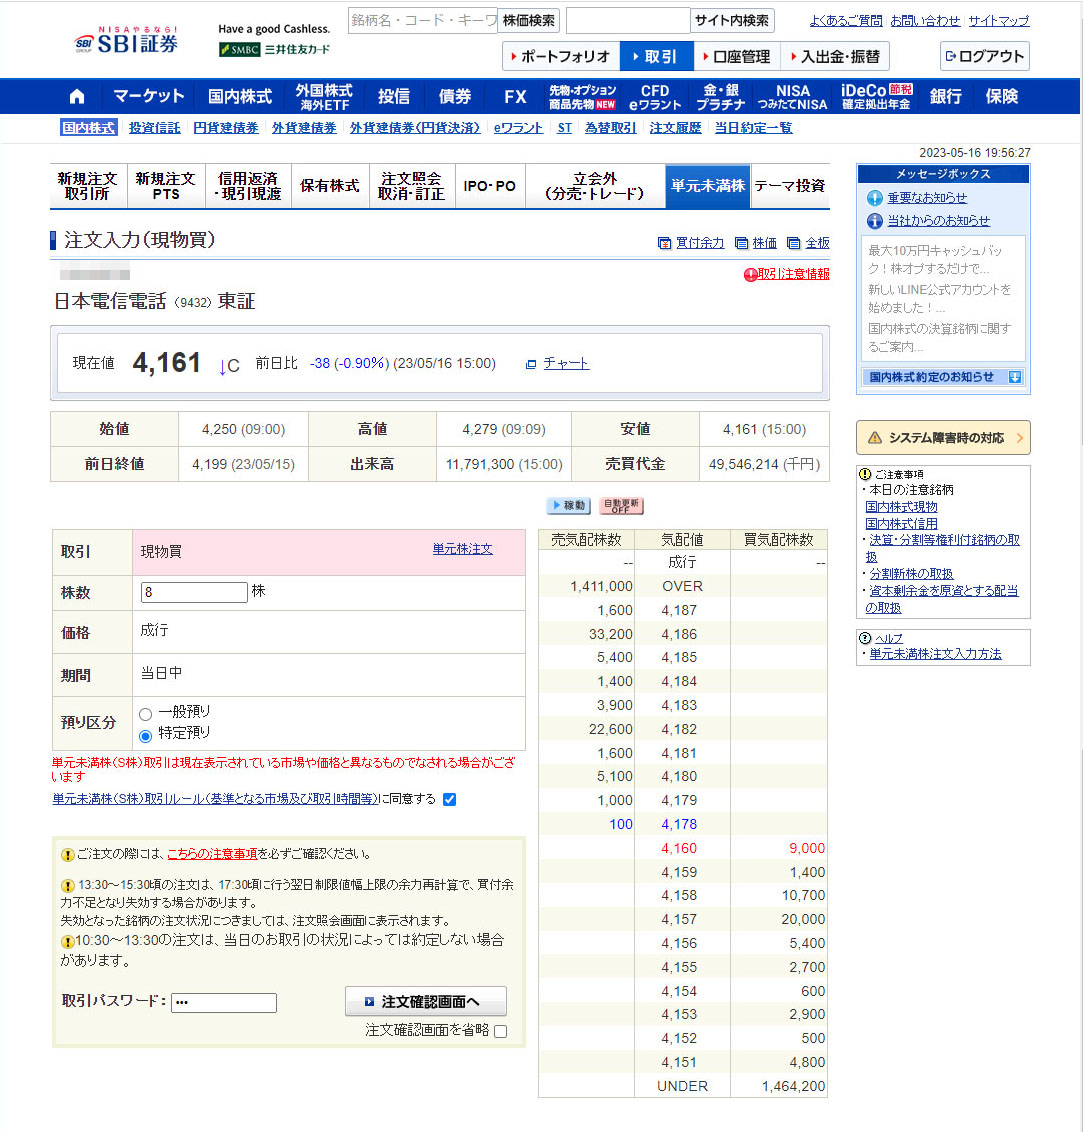The height and width of the screenshot is (1132, 1083).
Task: Open the チャート chart link
Action: click(x=565, y=364)
